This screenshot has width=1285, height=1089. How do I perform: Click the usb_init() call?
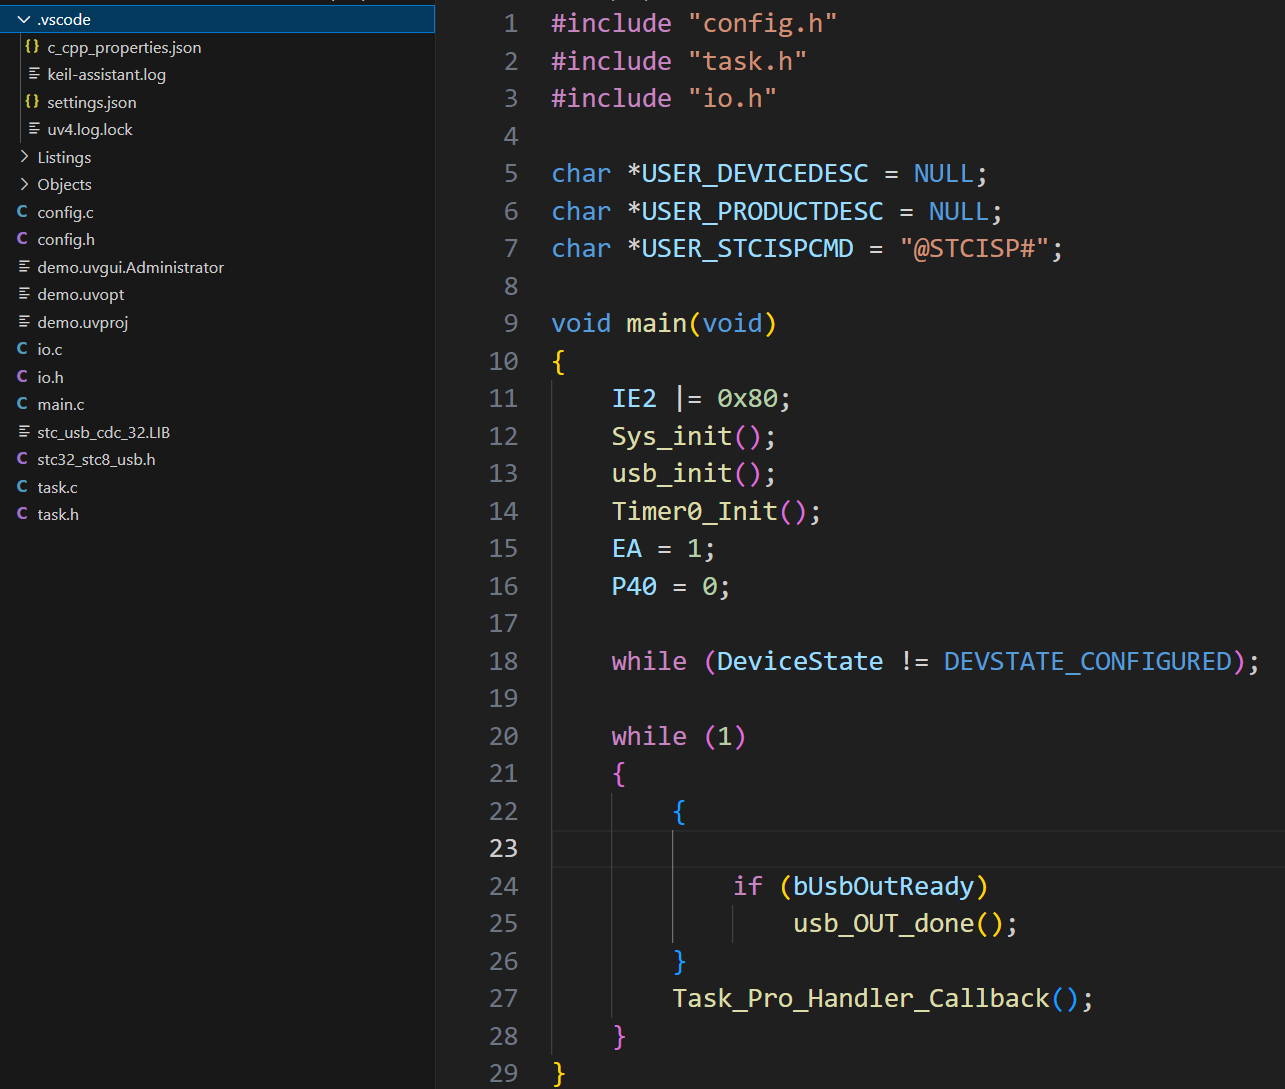pos(694,473)
